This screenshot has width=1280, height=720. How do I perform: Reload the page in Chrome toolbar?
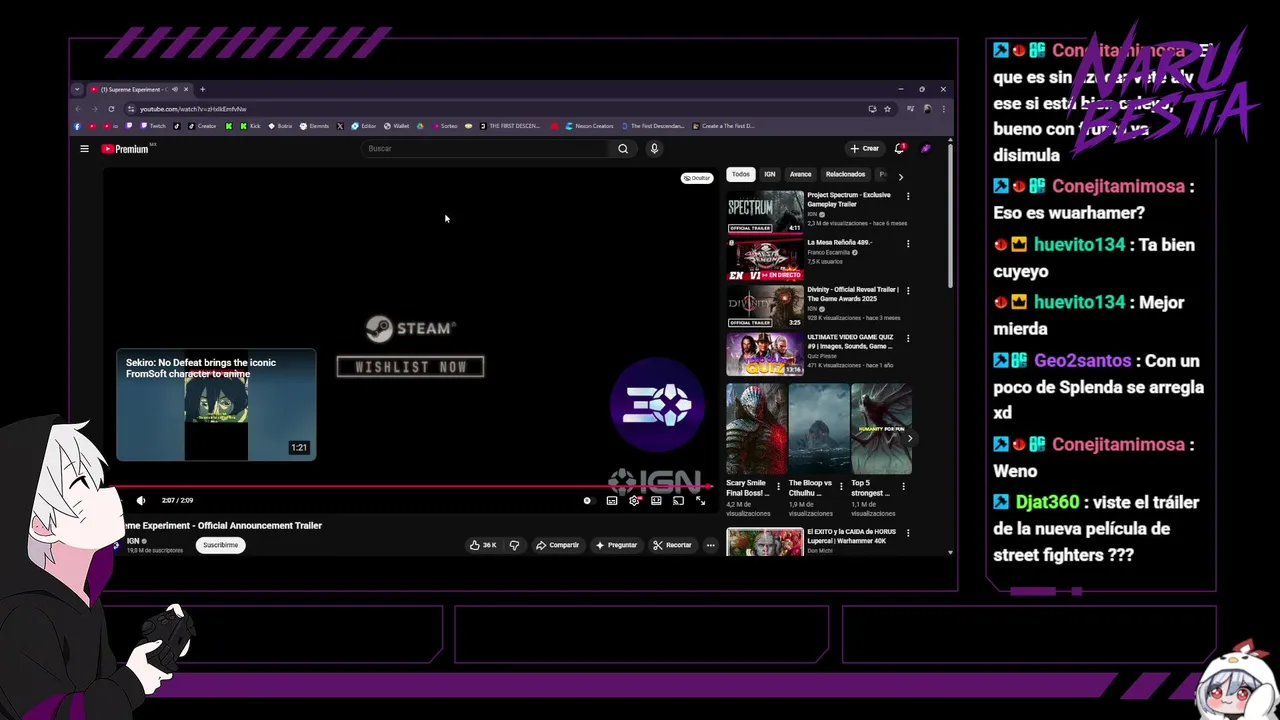[x=111, y=109]
